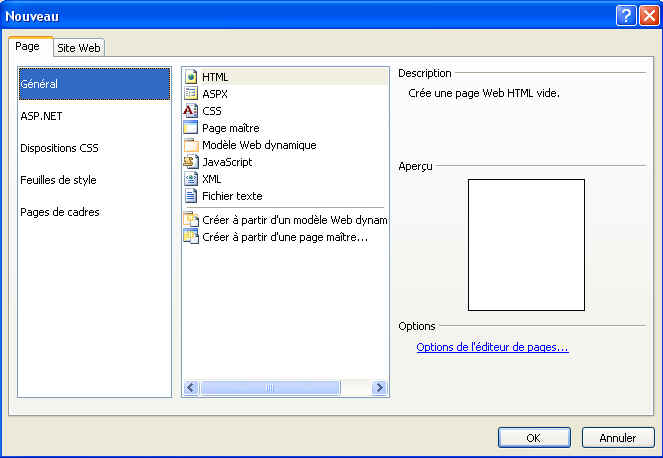Click the Fichier texte icon

pos(191,195)
